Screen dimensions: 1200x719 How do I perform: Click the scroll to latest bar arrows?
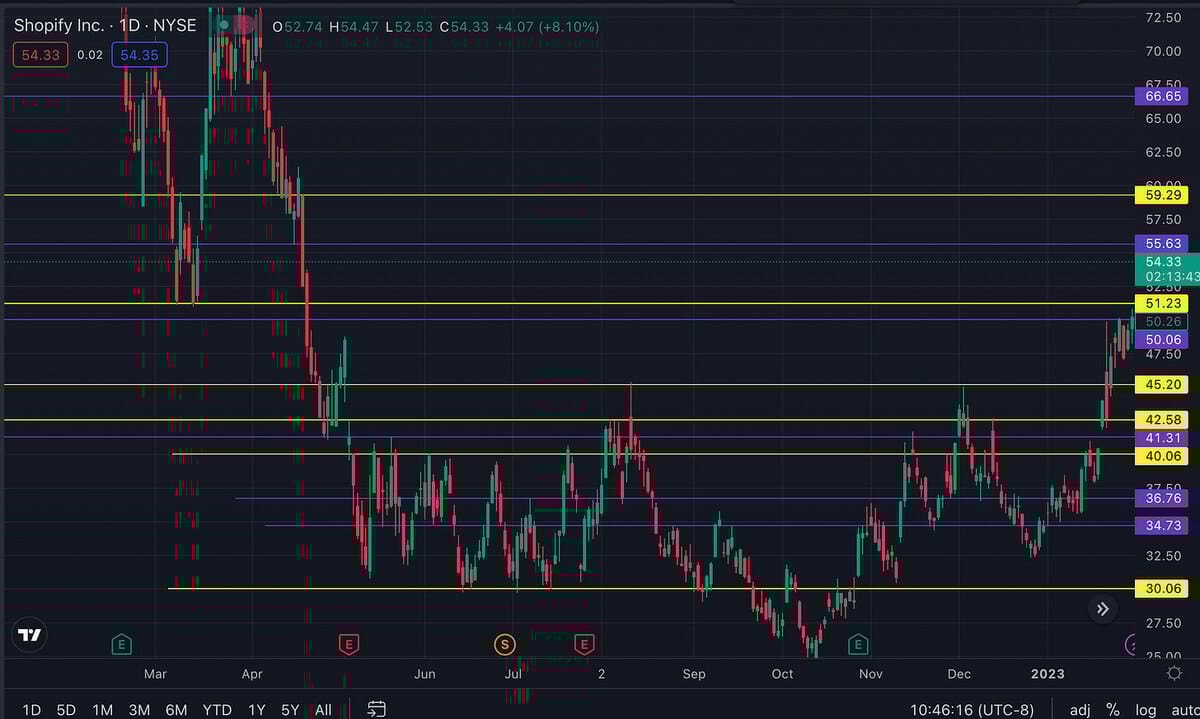coord(1102,609)
